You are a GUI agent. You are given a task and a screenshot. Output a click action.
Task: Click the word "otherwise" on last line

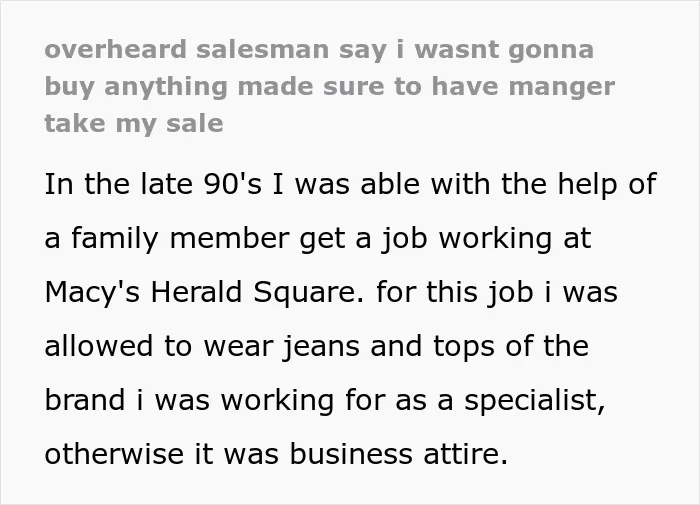pos(114,454)
